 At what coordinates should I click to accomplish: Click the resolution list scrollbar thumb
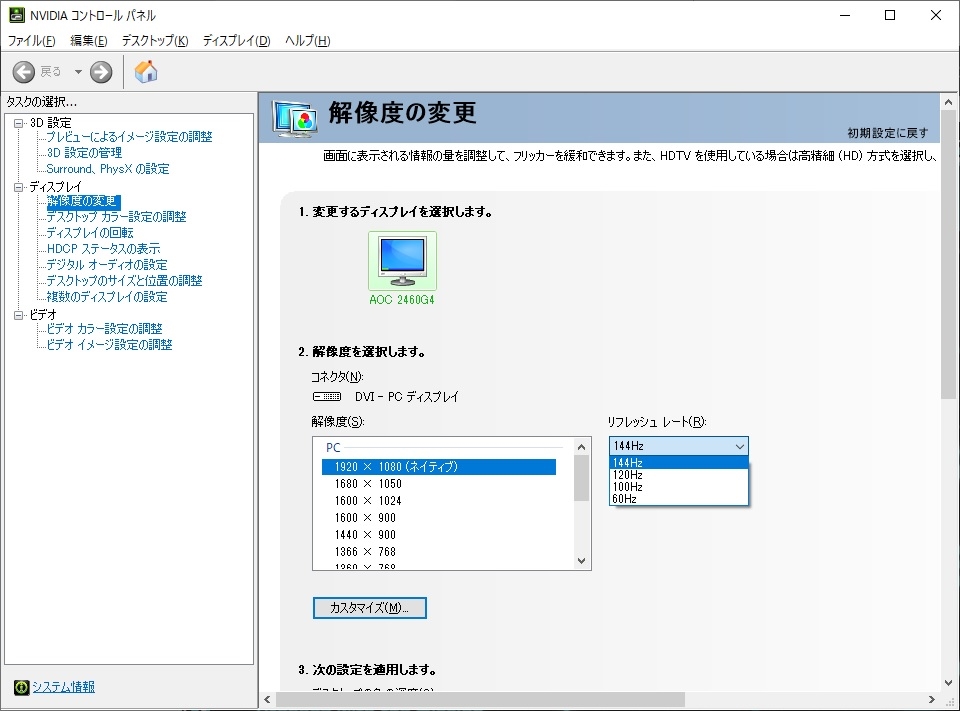coord(582,478)
